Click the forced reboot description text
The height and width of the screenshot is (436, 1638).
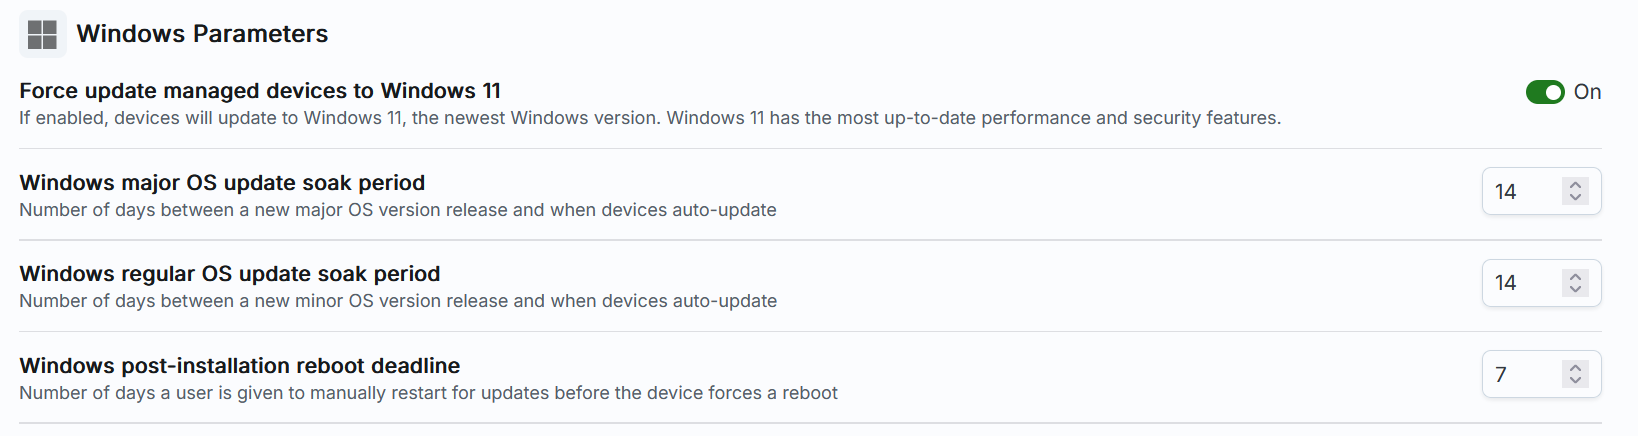point(428,393)
